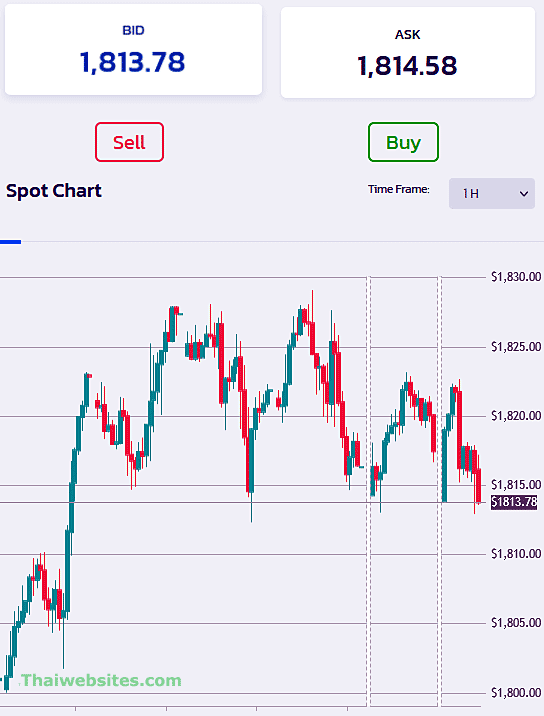Open the Time Frame 1H dropdown
The image size is (544, 716).
(491, 194)
